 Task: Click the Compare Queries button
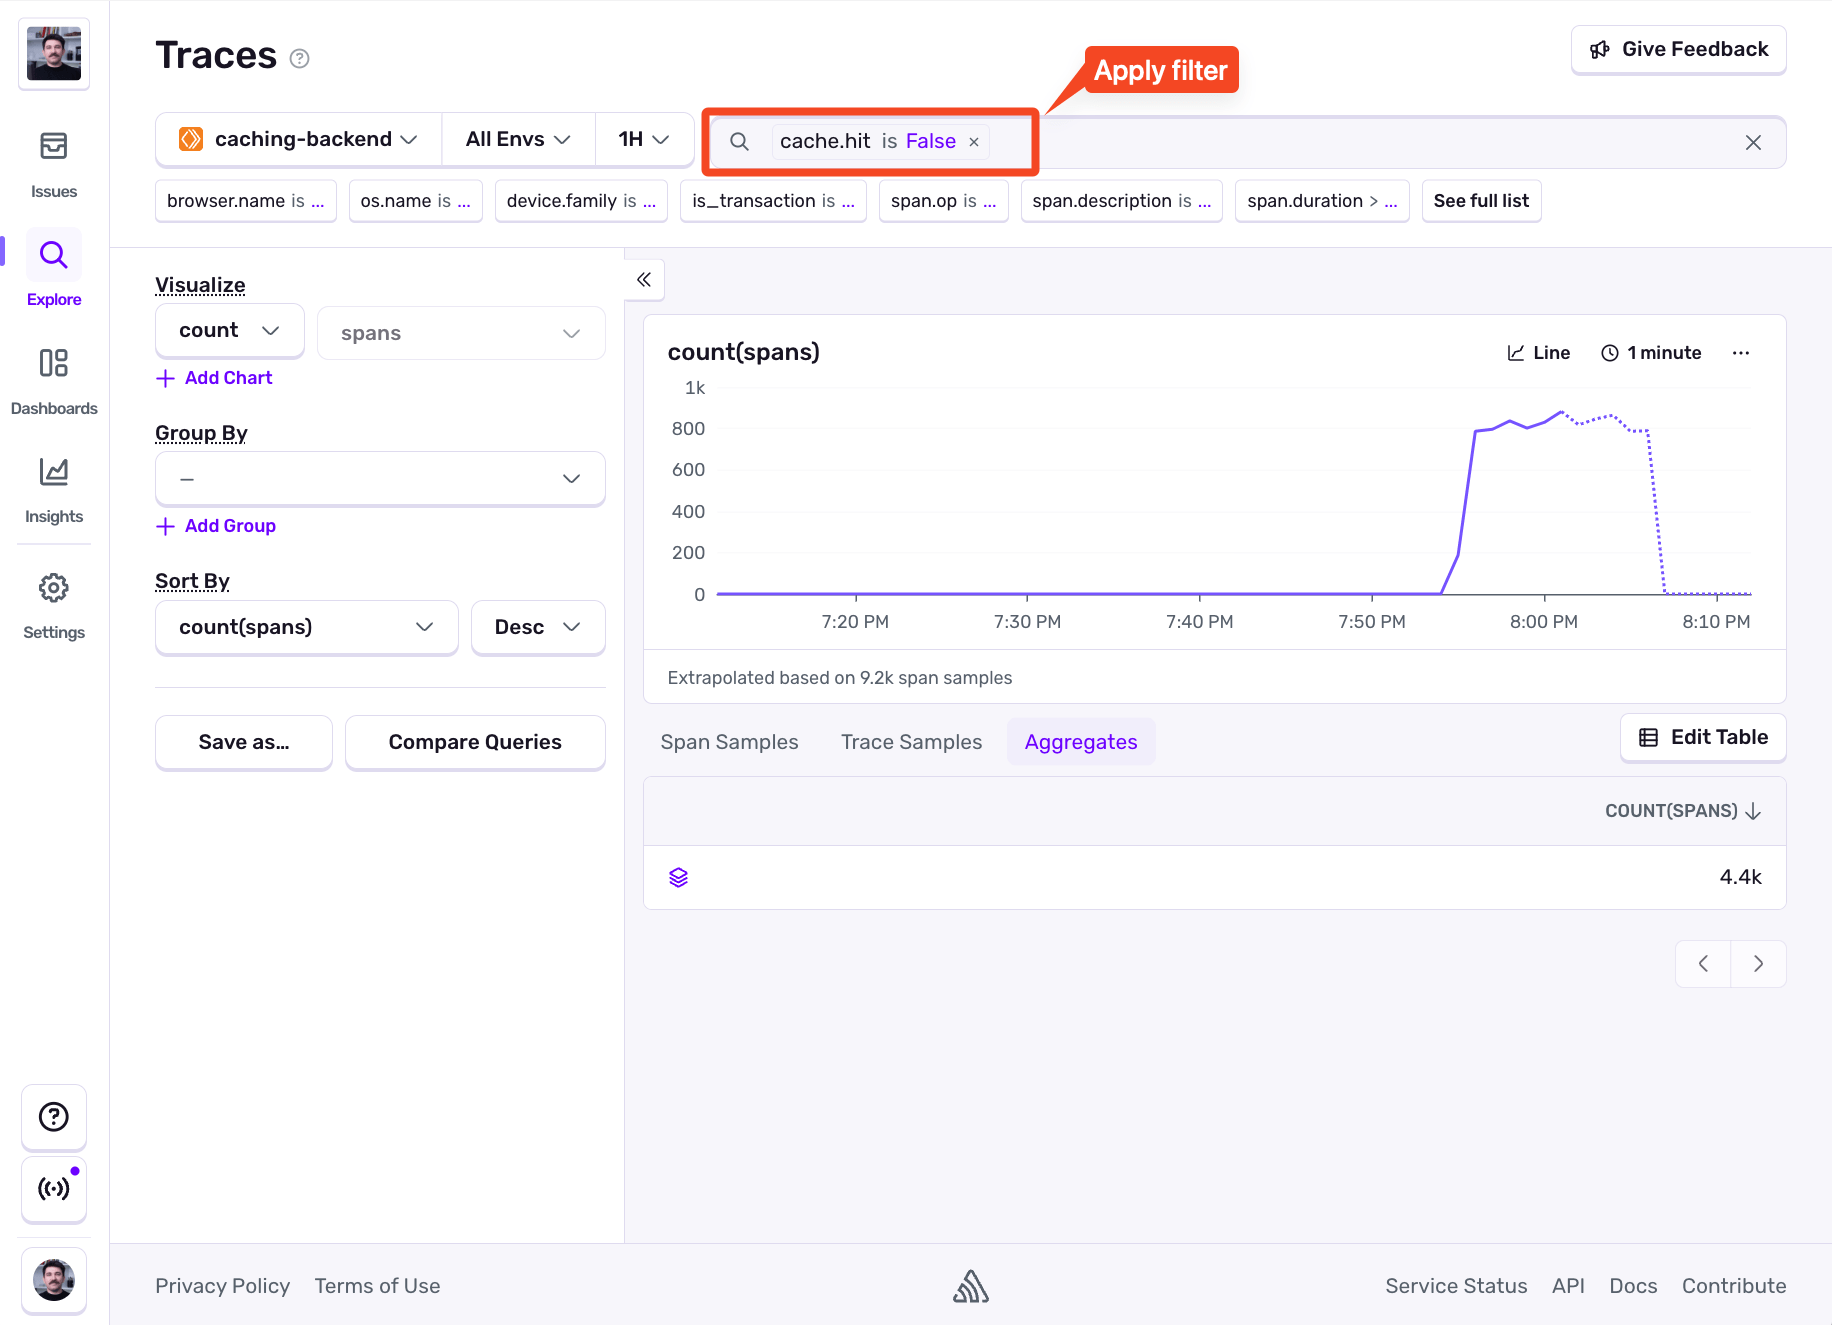coord(475,742)
